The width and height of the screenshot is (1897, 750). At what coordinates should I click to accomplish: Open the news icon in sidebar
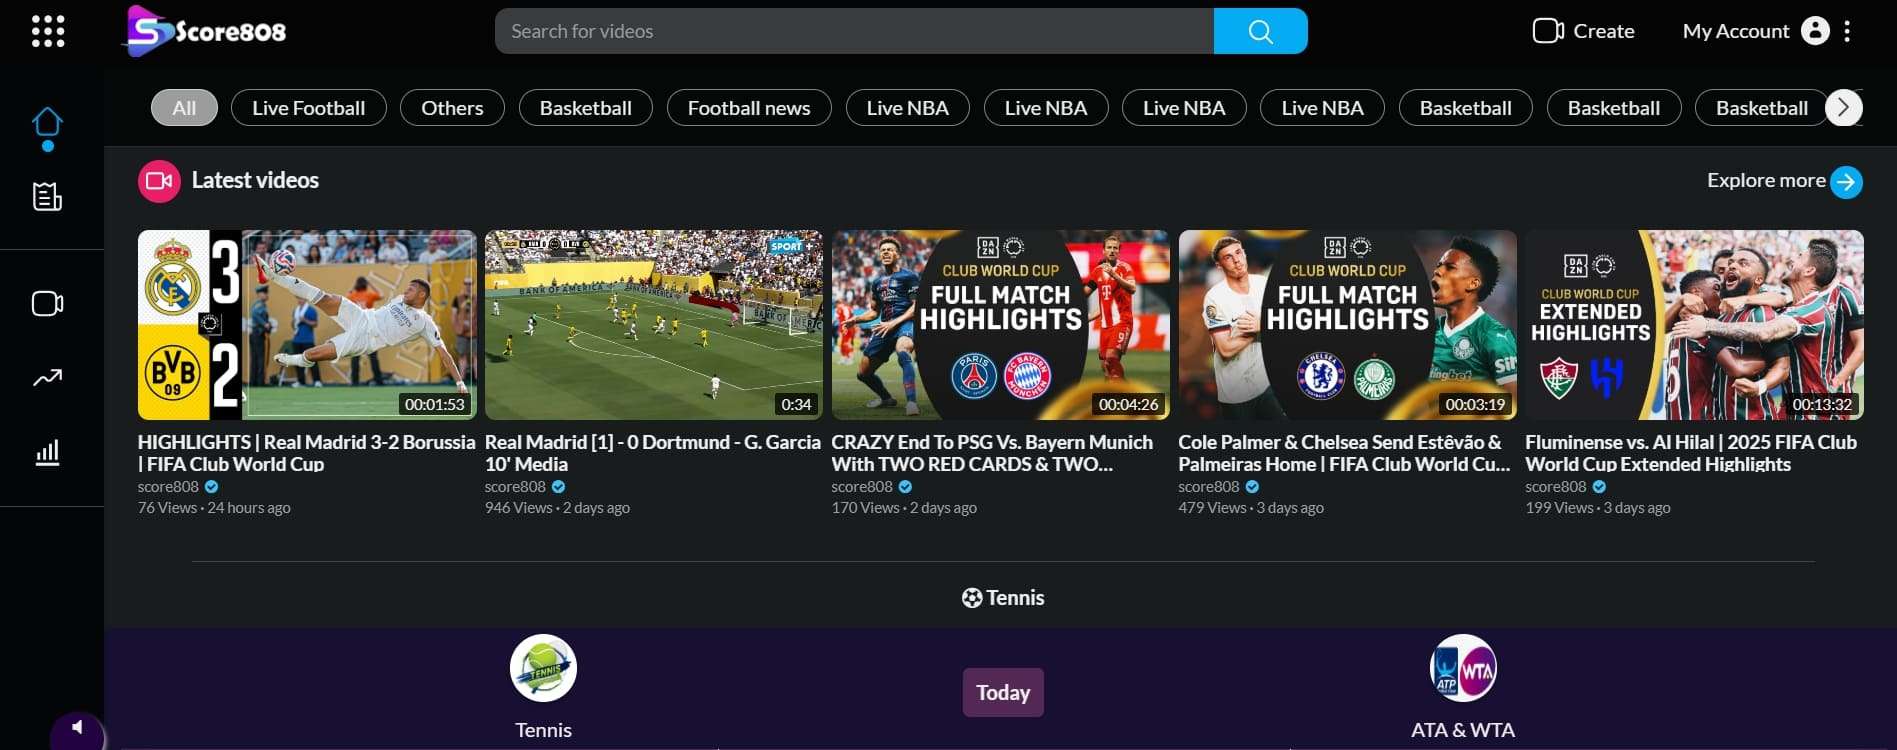(x=47, y=197)
